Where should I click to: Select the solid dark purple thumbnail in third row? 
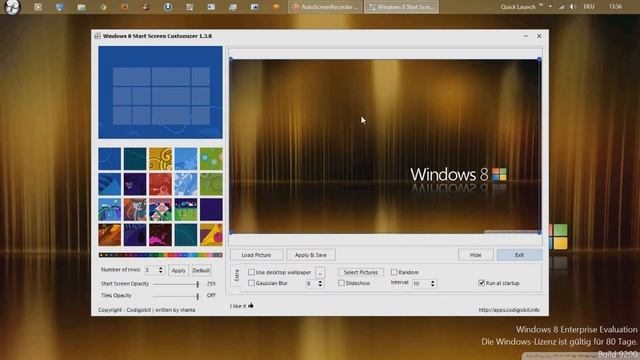(x=211, y=209)
